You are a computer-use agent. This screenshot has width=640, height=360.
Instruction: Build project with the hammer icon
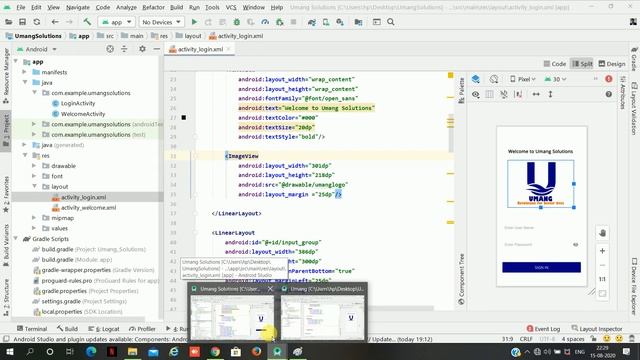tap(87, 22)
